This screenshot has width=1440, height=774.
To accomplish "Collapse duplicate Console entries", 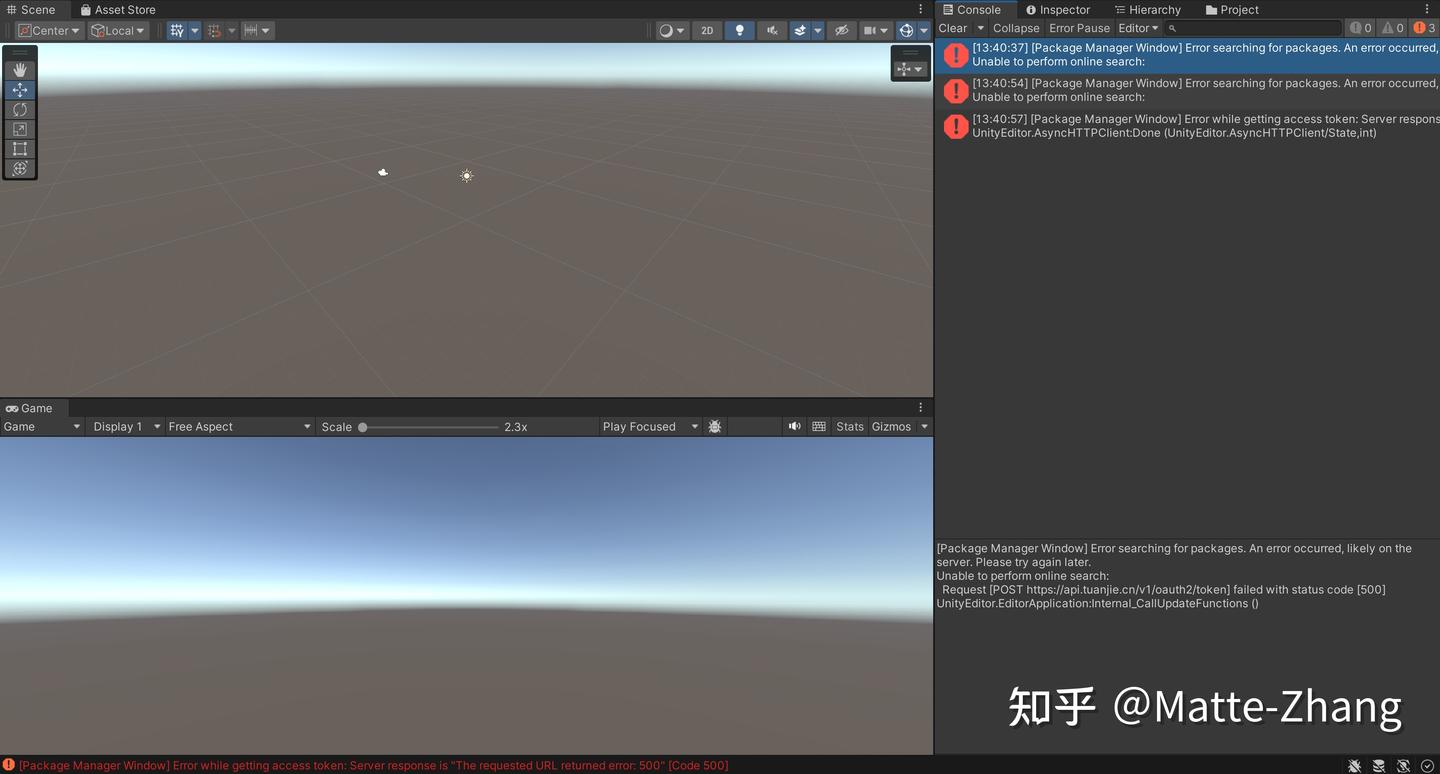I will click(1016, 28).
